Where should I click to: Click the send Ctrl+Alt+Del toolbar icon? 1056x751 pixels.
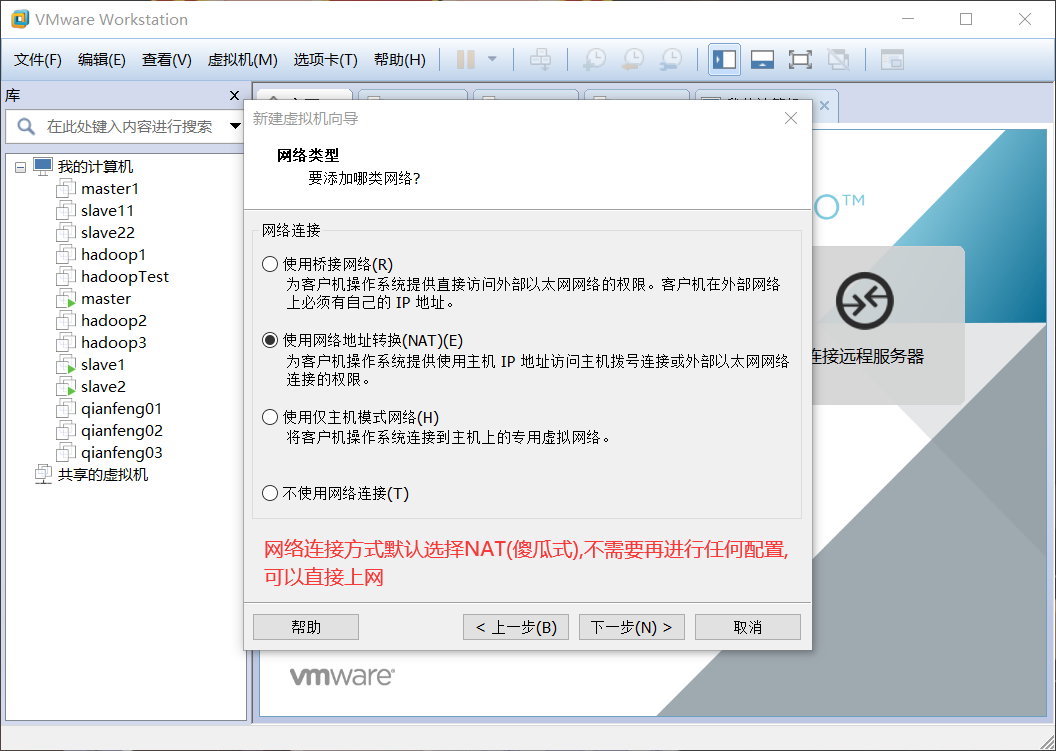click(x=540, y=59)
